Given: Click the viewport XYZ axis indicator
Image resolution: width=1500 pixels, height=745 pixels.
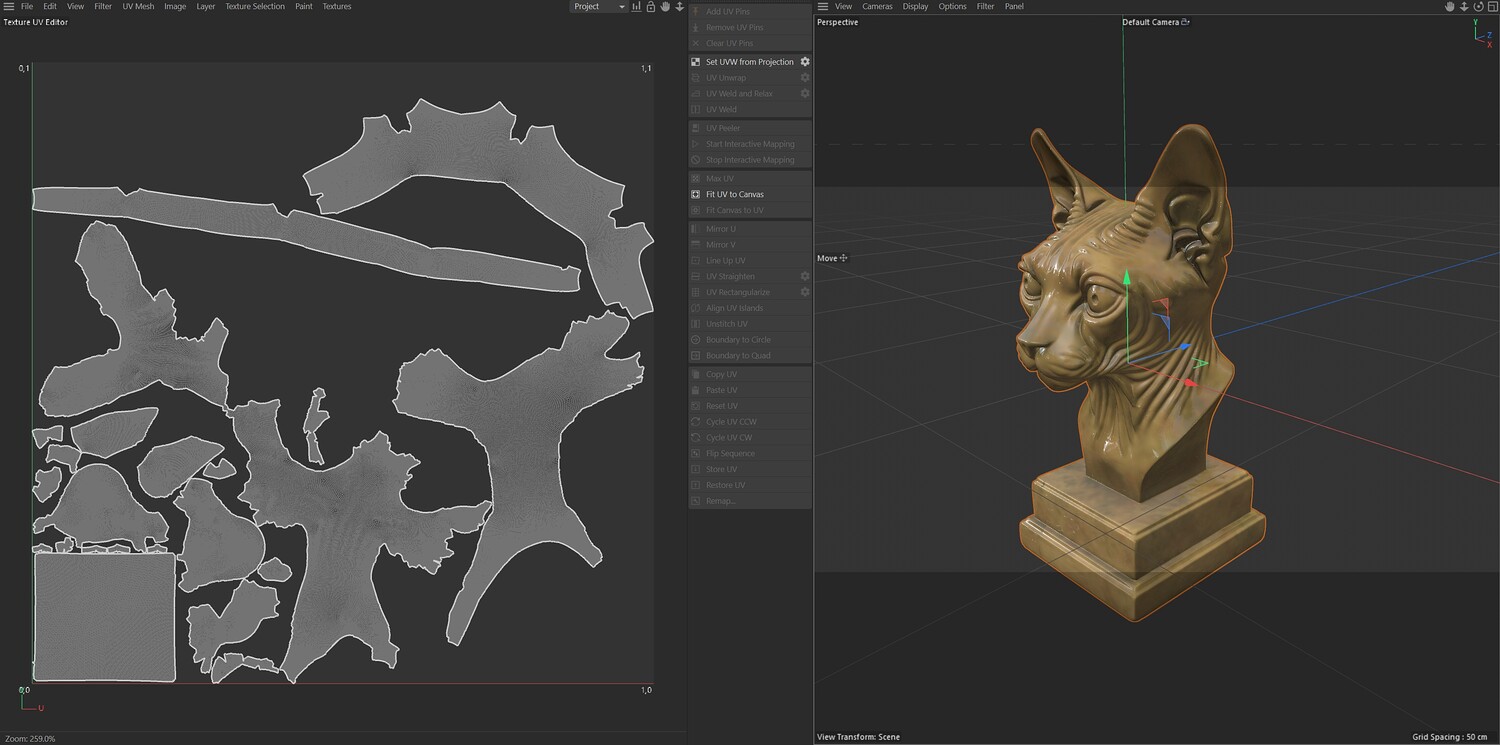Looking at the screenshot, I should click(x=1483, y=33).
